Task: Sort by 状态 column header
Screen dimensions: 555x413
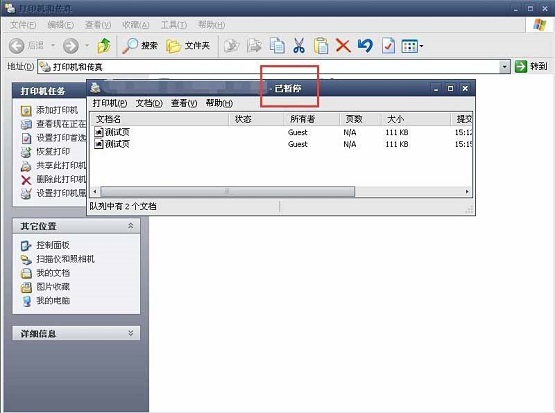Action: (256, 119)
